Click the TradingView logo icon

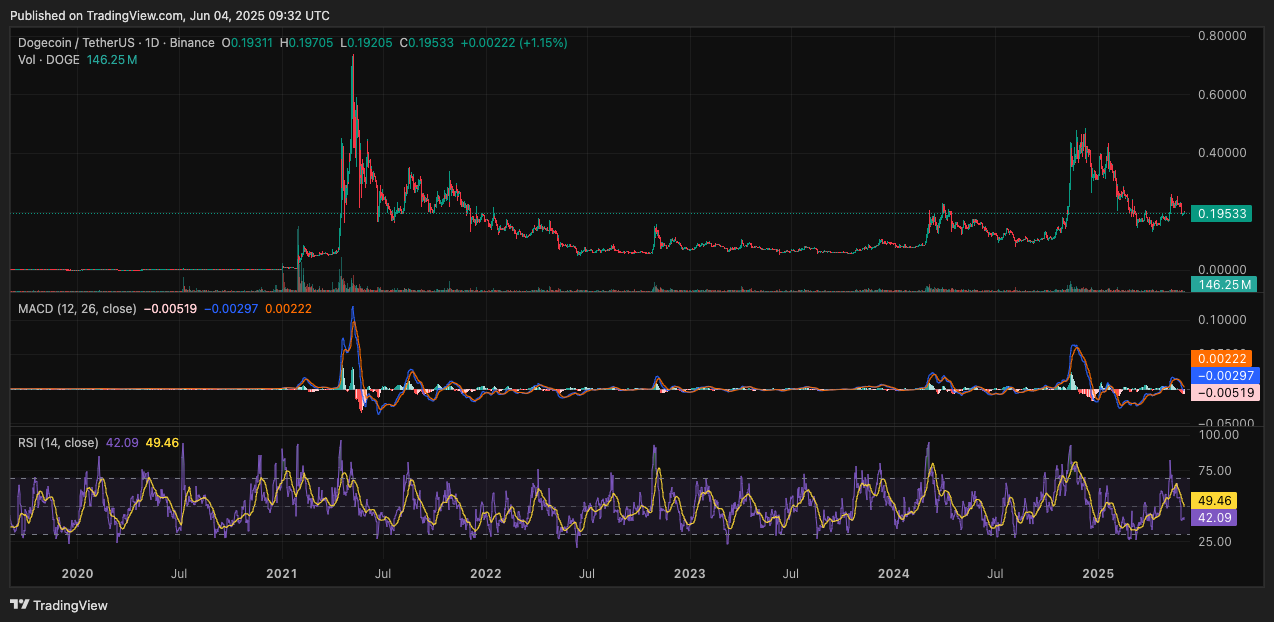(x=20, y=605)
